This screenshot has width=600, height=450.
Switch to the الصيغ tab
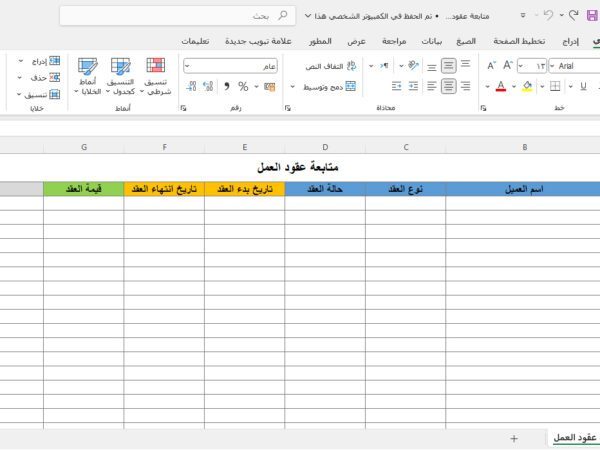[466, 41]
